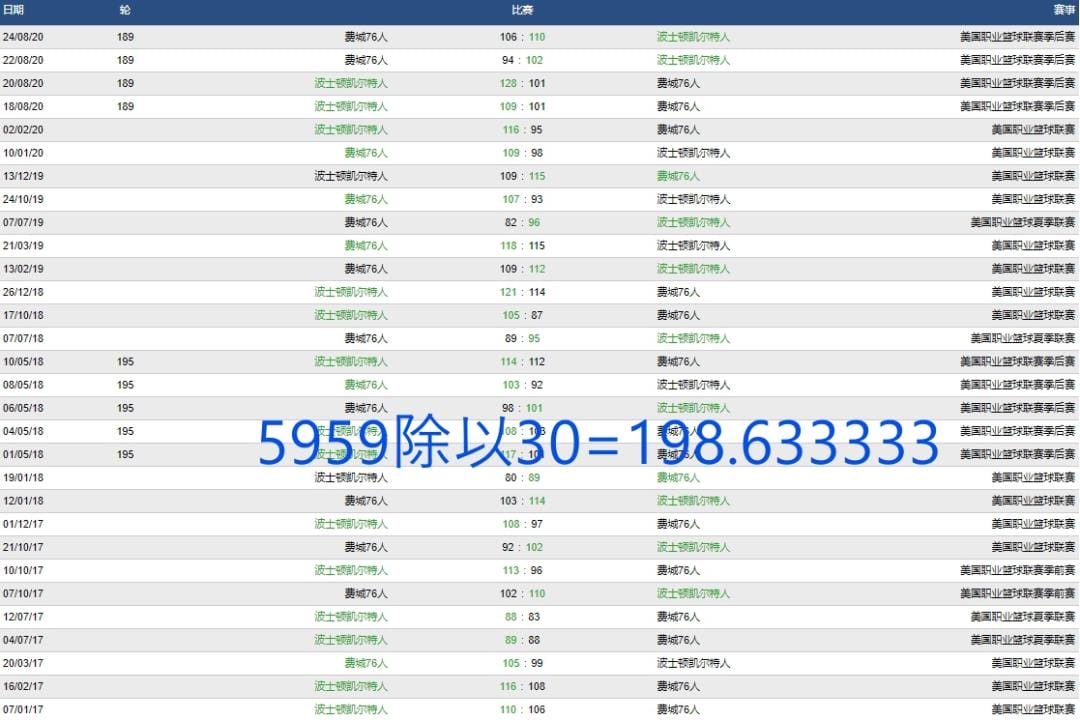The width and height of the screenshot is (1080, 720).
Task: Open the 103 : 92 score
Action: pos(522,385)
